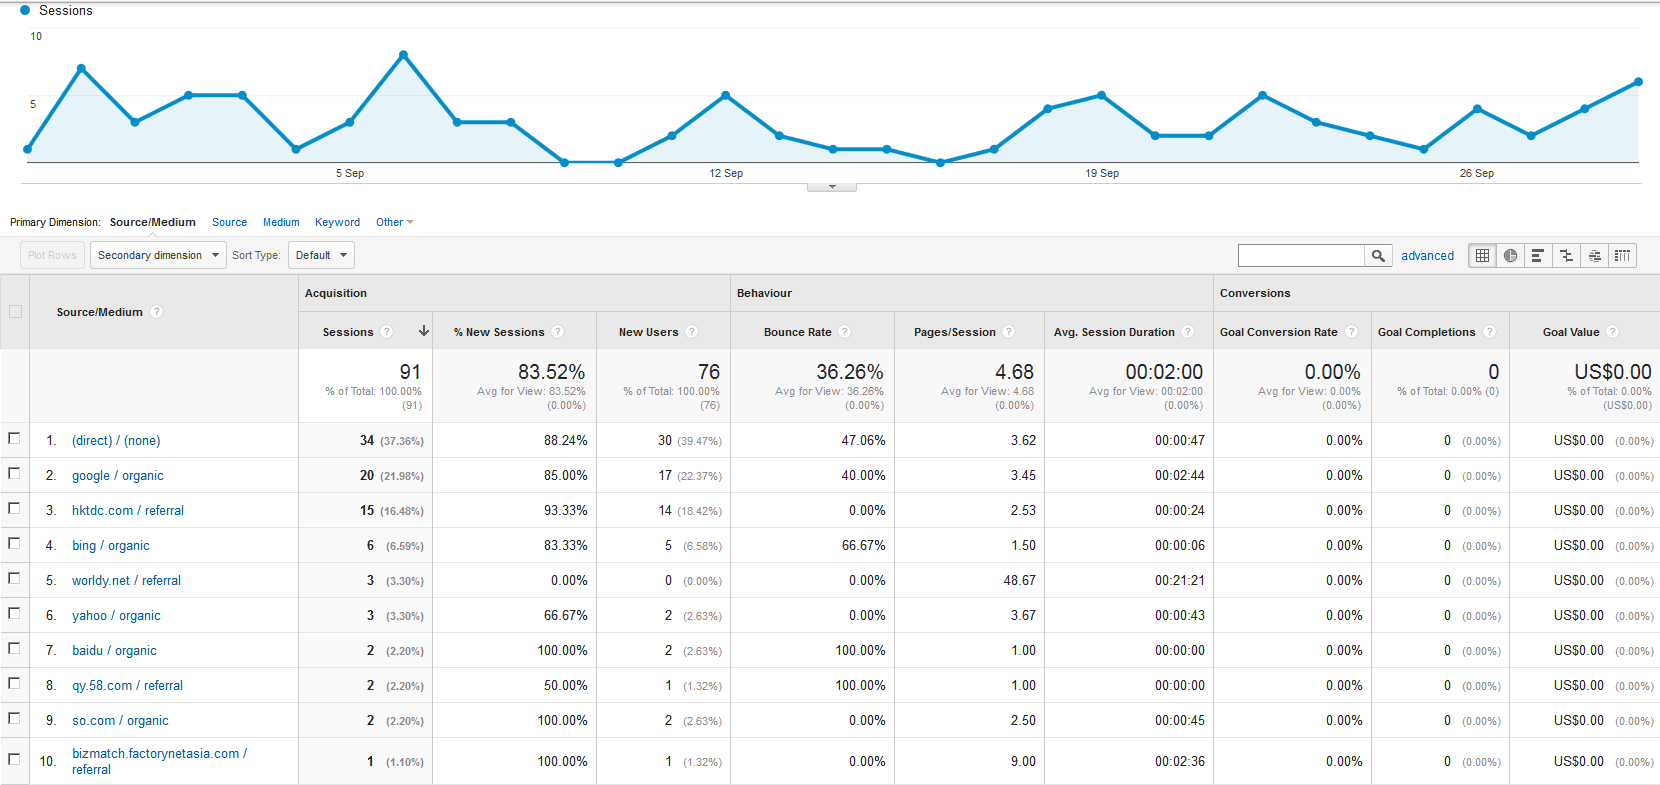This screenshot has height=785, width=1660.
Task: Open the bizmatch.factorynetasia.com / referral link
Action: pos(159,761)
